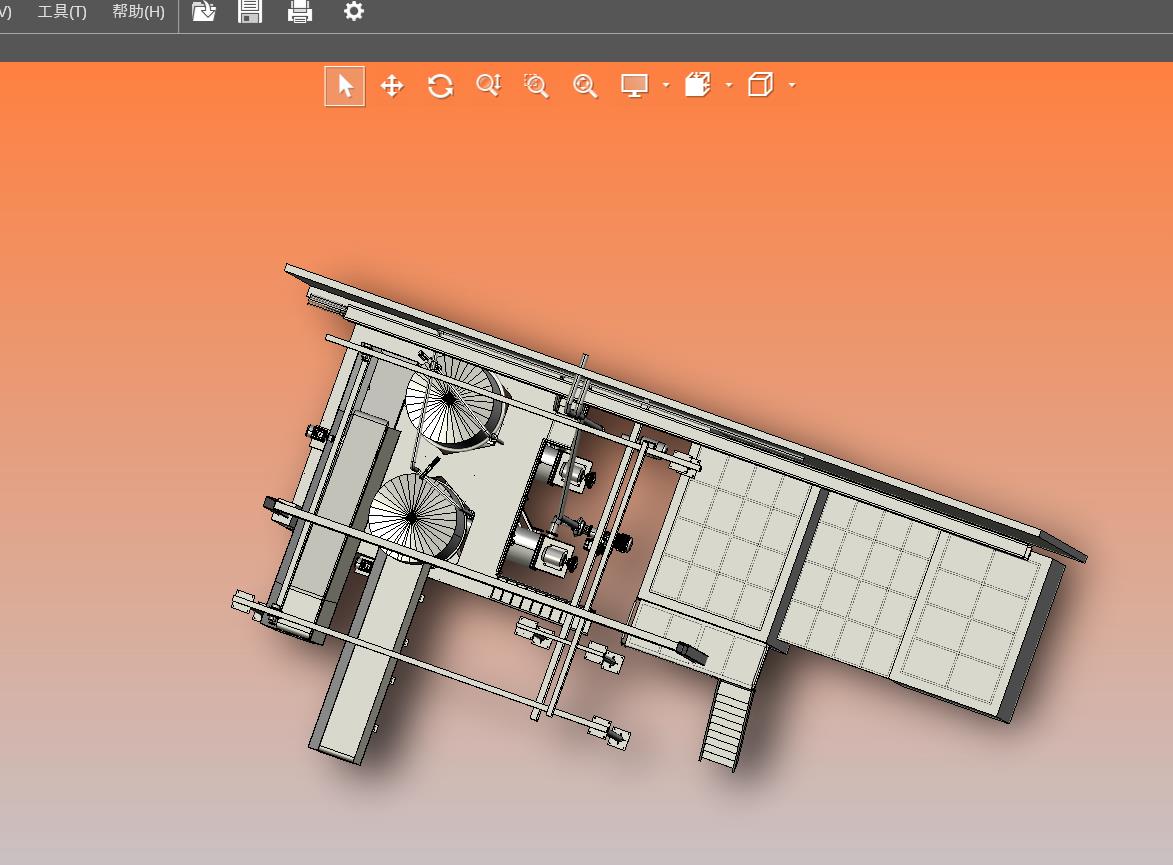This screenshot has height=865, width=1173.
Task: Expand the display mode dropdown arrow
Action: coord(666,85)
